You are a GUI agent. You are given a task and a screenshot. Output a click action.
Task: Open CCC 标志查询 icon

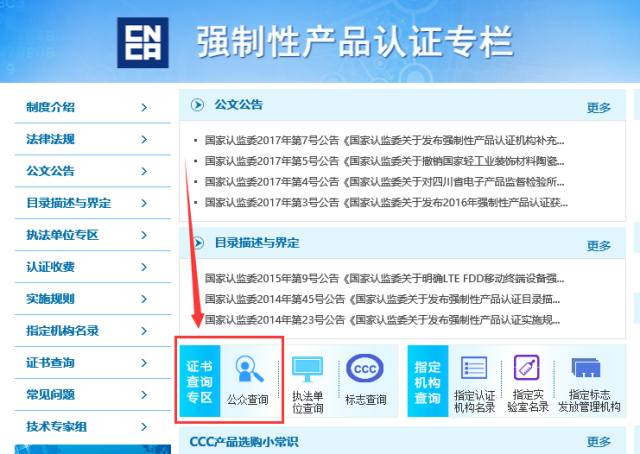click(365, 368)
